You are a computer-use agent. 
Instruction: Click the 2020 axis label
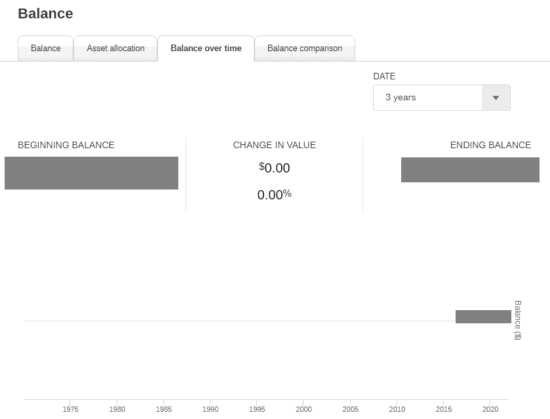pyautogui.click(x=490, y=409)
